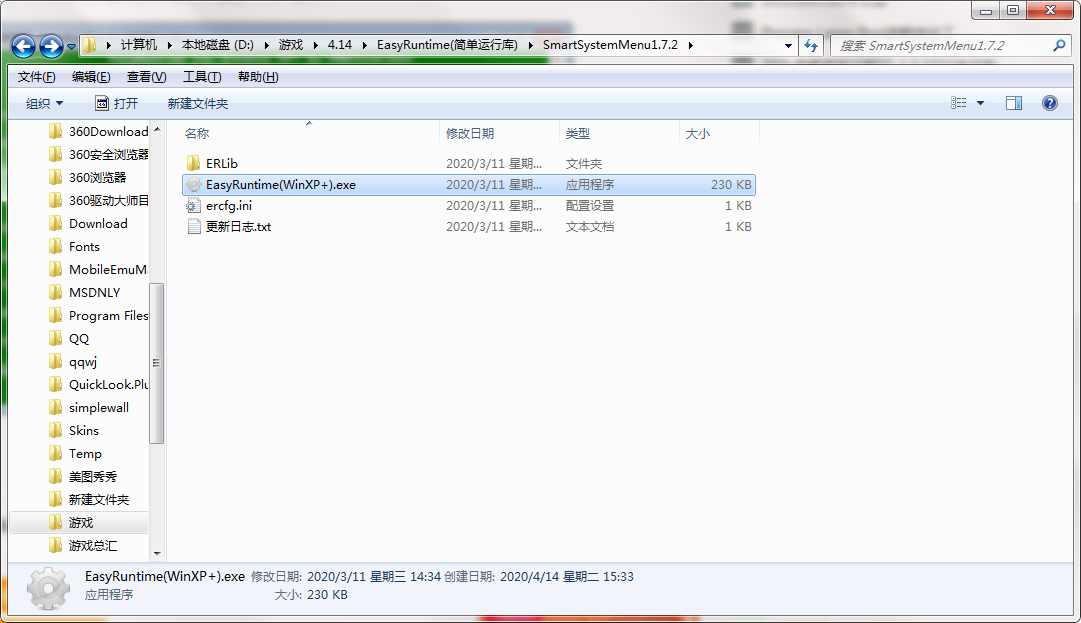Click the navigation pane scrollbar down arrow
Screen dimensions: 1081x623
(x=156, y=553)
